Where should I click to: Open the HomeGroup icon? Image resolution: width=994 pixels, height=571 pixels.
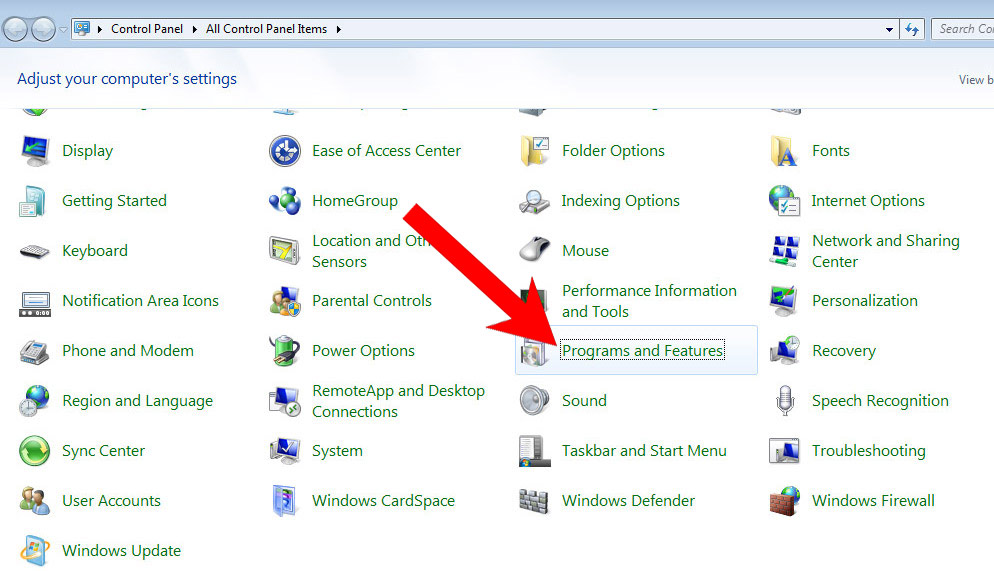click(x=285, y=201)
